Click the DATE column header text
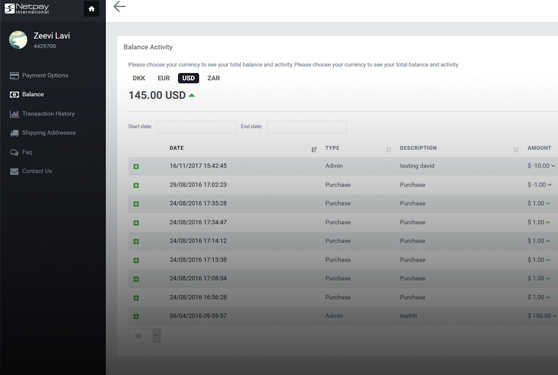 point(177,148)
